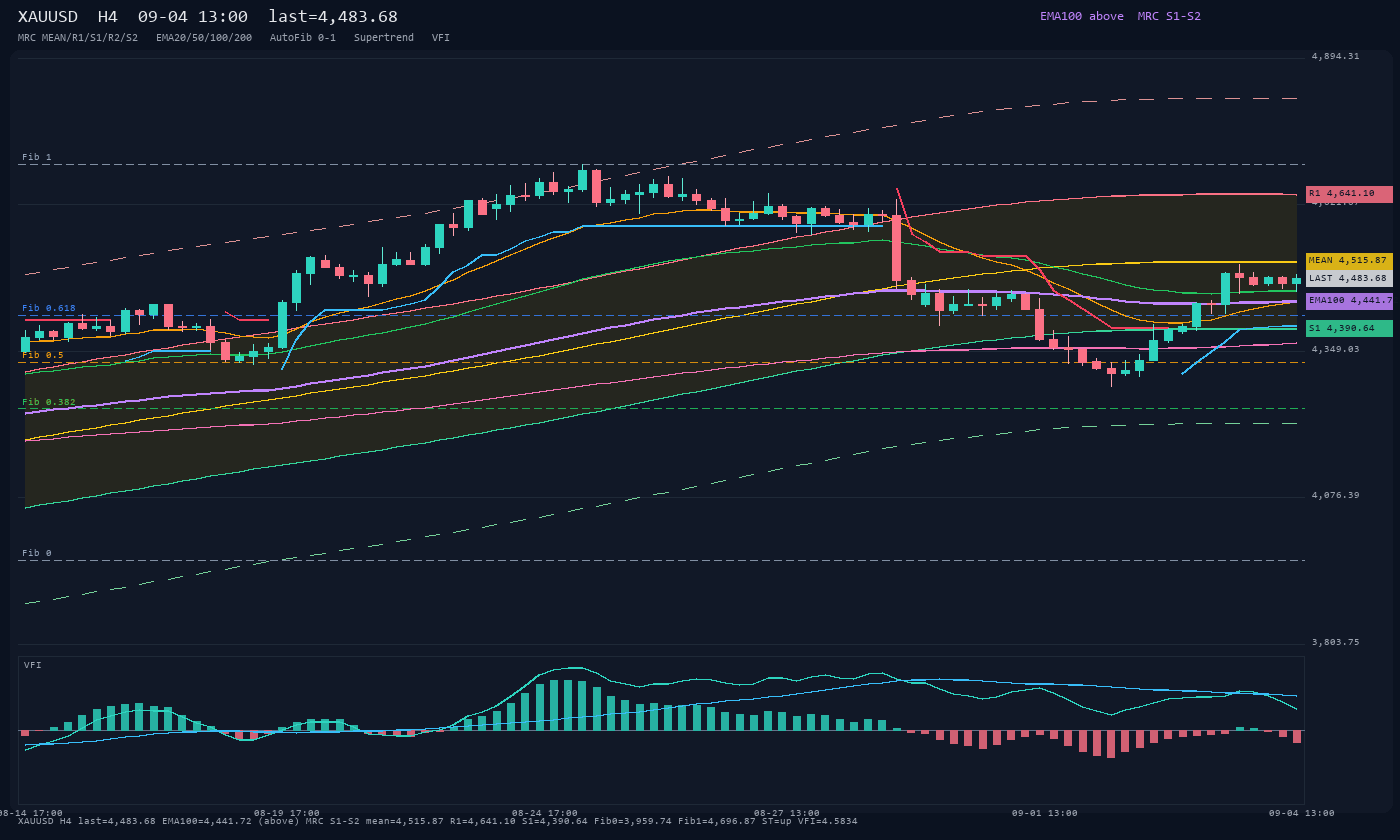
Task: Select the 'MRC S1-S2' status text at top right
Action: [x=1169, y=16]
